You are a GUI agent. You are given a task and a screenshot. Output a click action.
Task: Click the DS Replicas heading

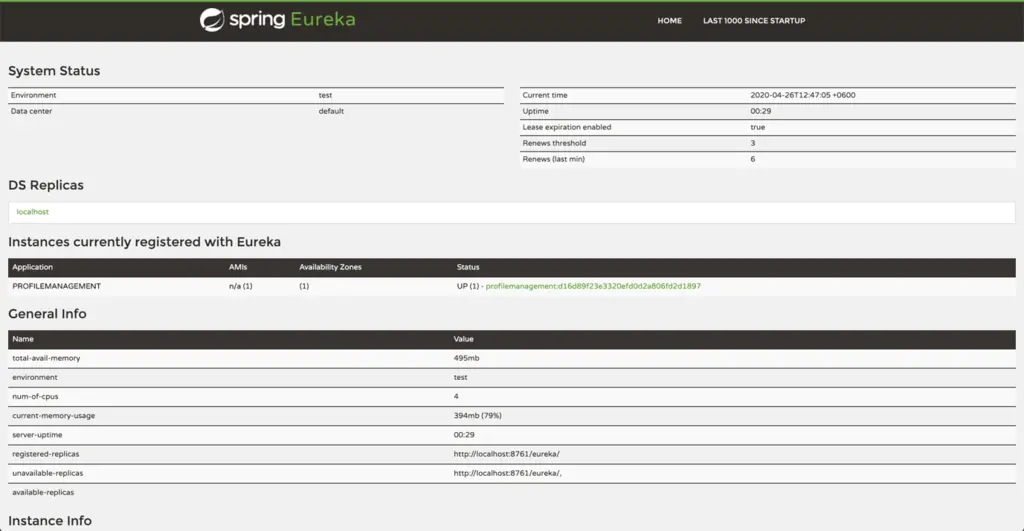[46, 185]
